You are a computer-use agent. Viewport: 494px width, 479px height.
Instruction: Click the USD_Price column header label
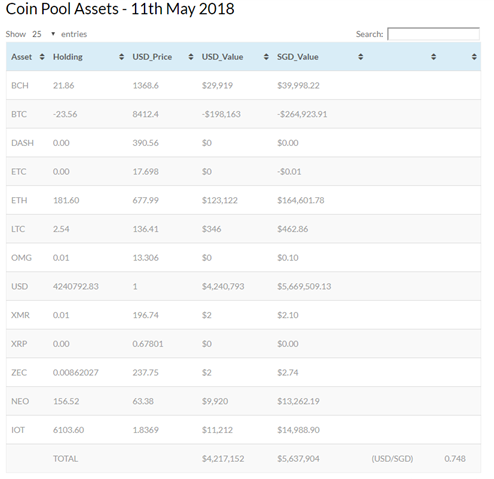coord(152,57)
